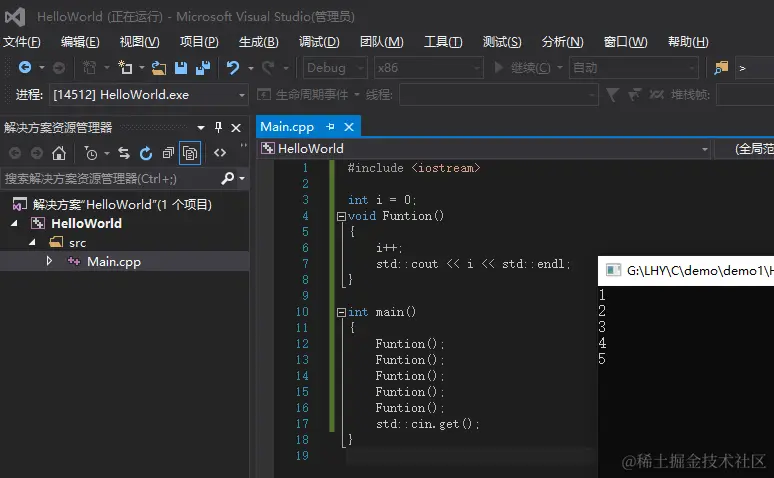Screen dimensions: 774x478
Task: Click the navigate forward arrow icon
Action: point(59,67)
